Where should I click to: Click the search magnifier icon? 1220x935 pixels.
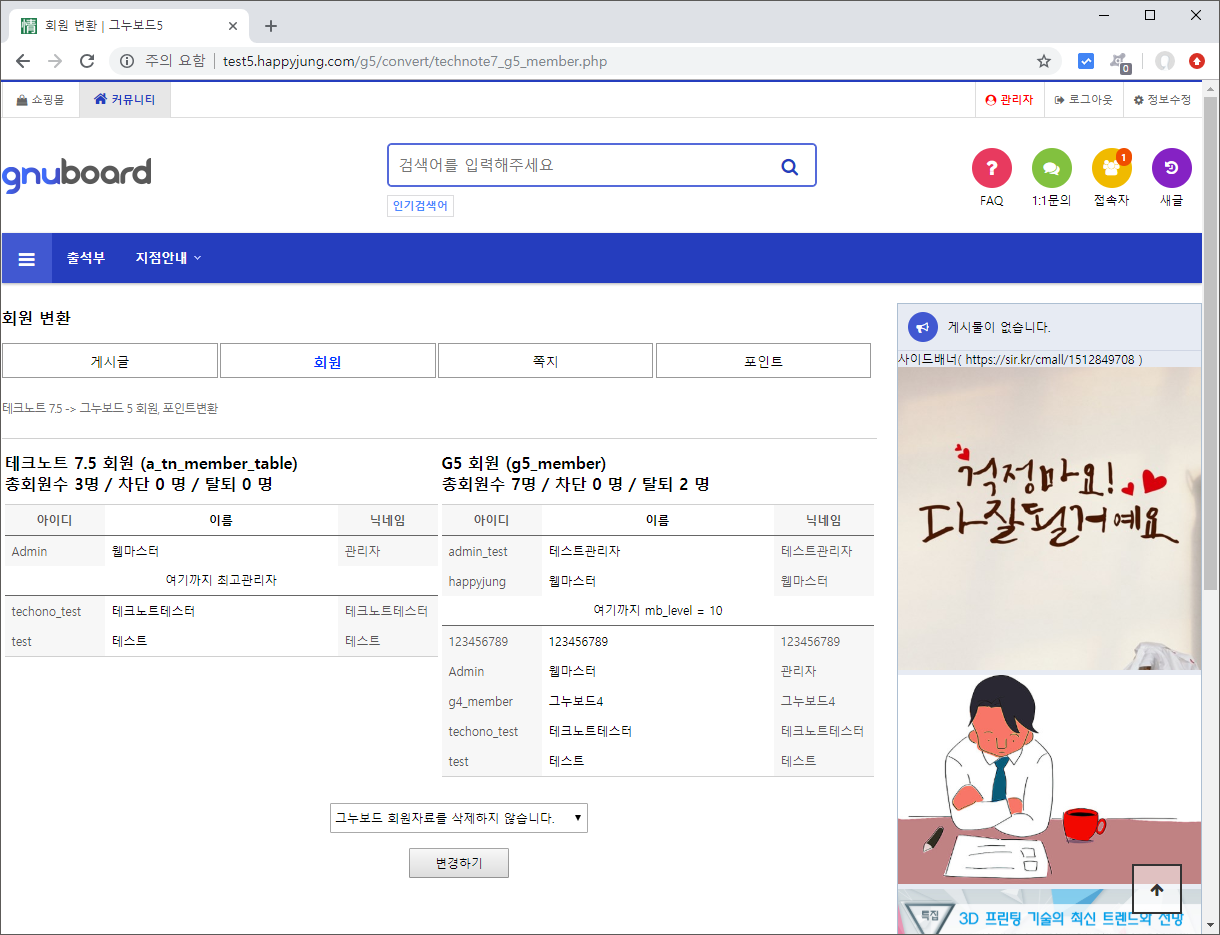[789, 166]
